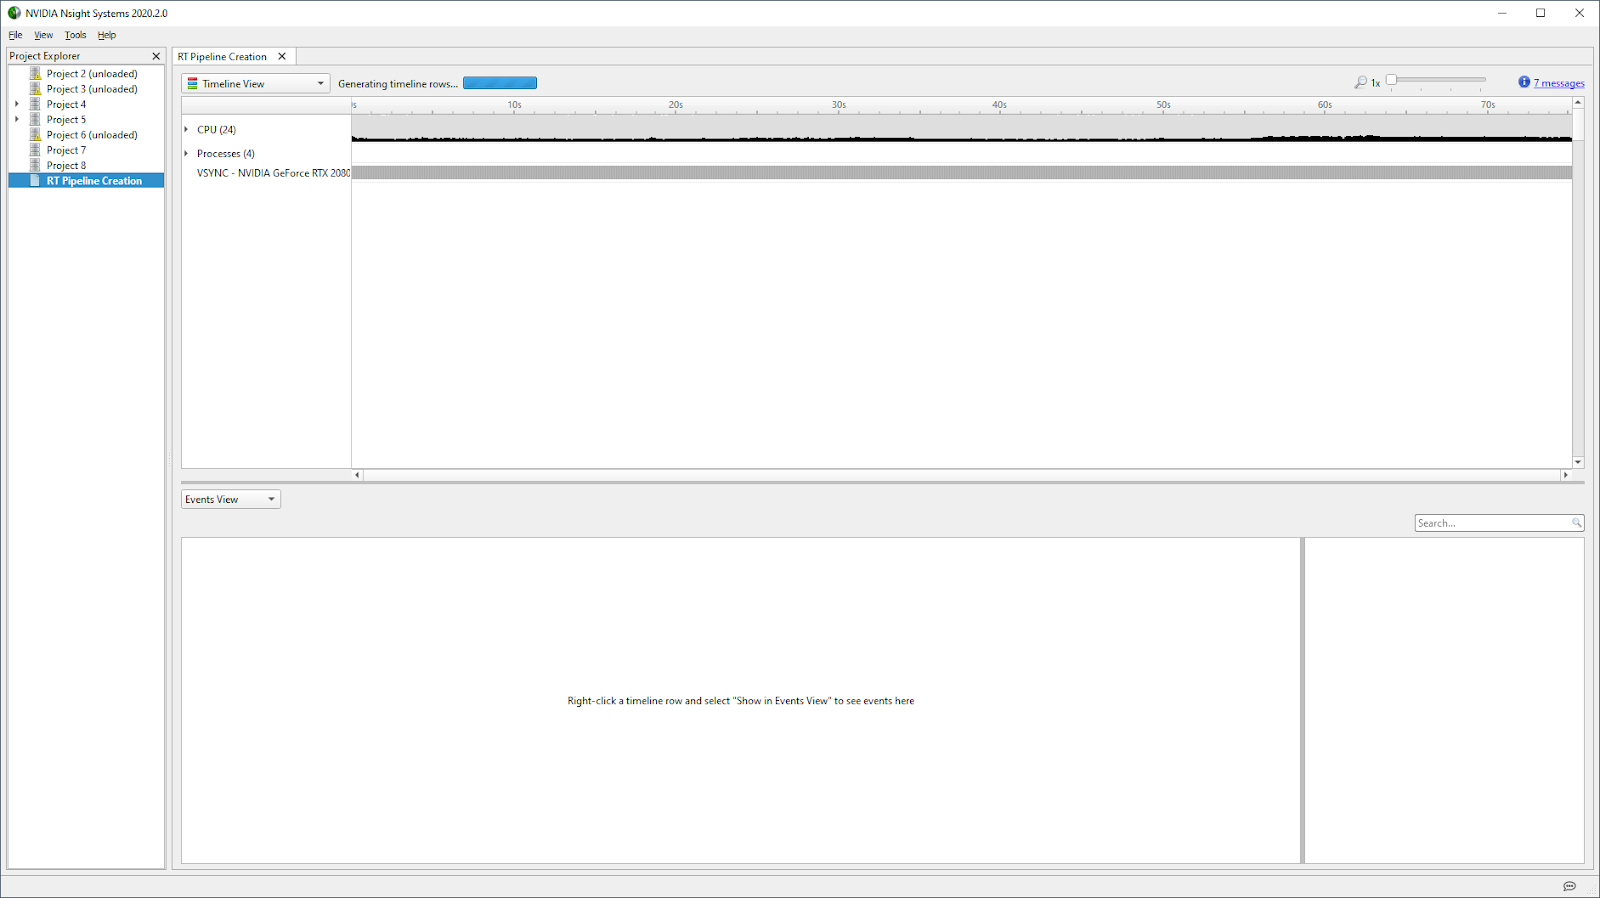Click the Project Explorer panel title
1600x898 pixels.
(45, 56)
